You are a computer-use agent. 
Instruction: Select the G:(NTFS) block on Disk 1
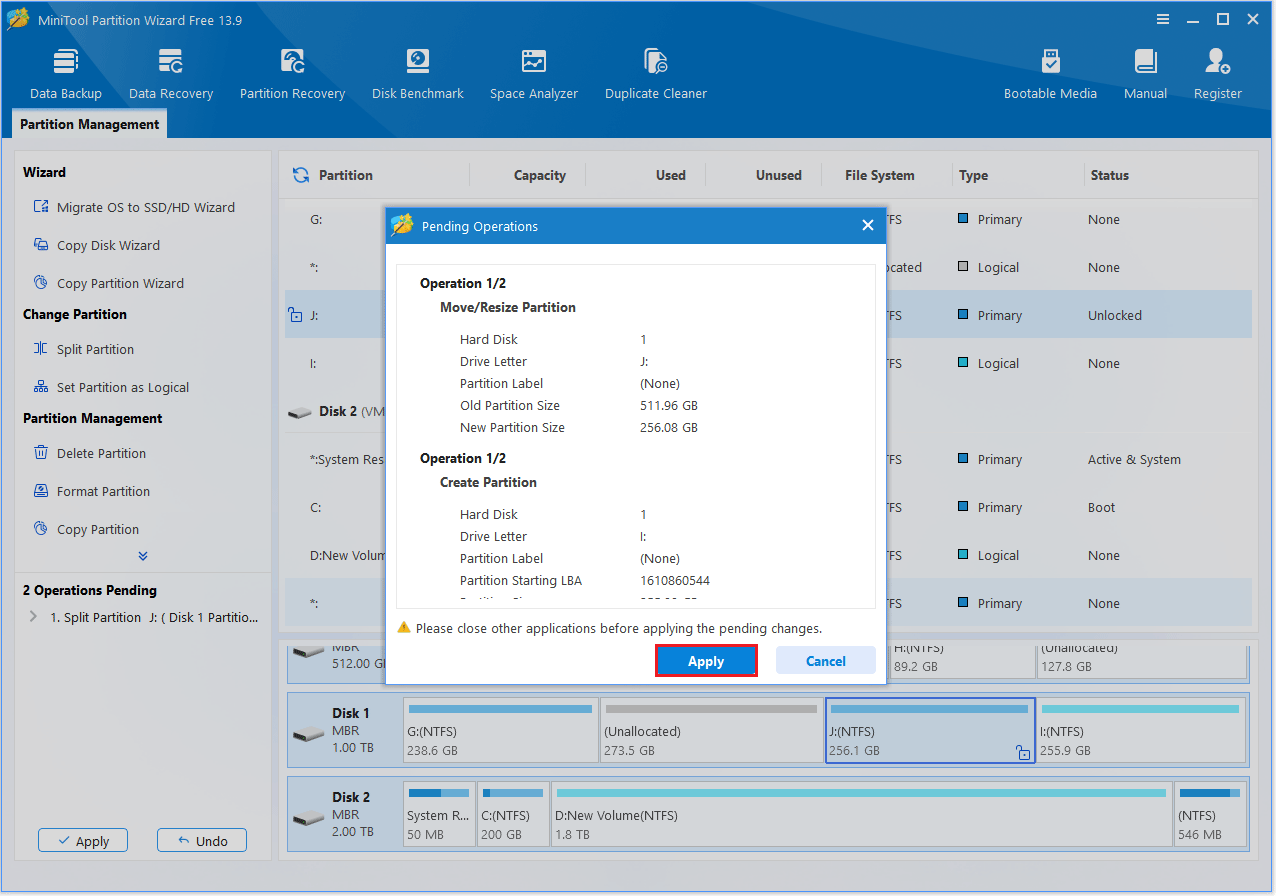[500, 731]
